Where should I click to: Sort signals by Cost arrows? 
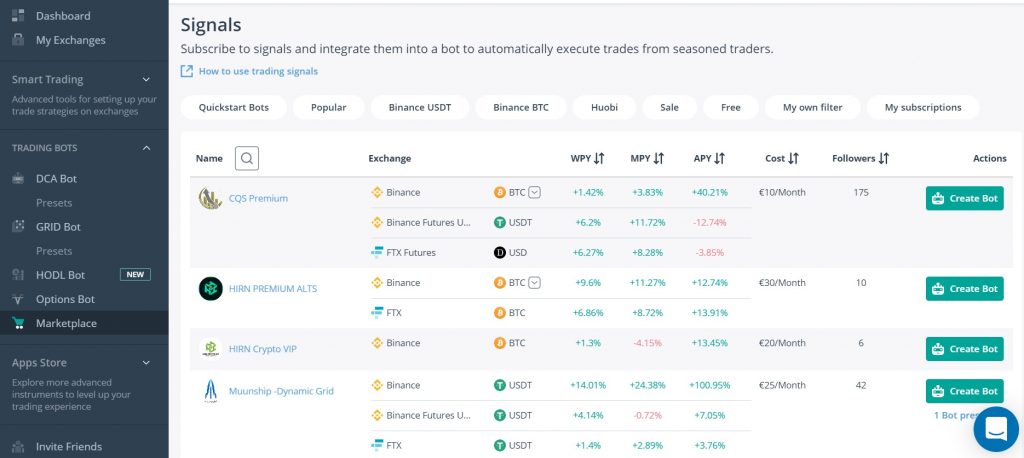(x=793, y=158)
